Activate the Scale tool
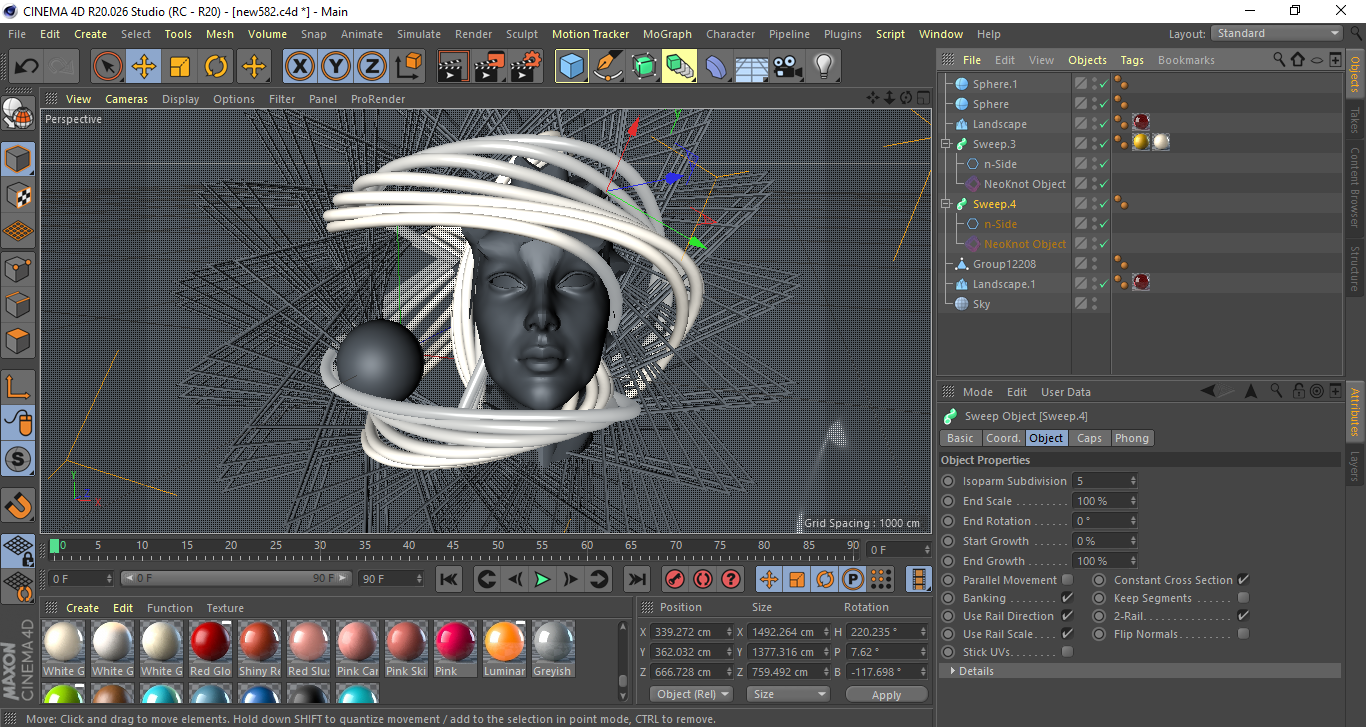1366x727 pixels. pyautogui.click(x=180, y=67)
